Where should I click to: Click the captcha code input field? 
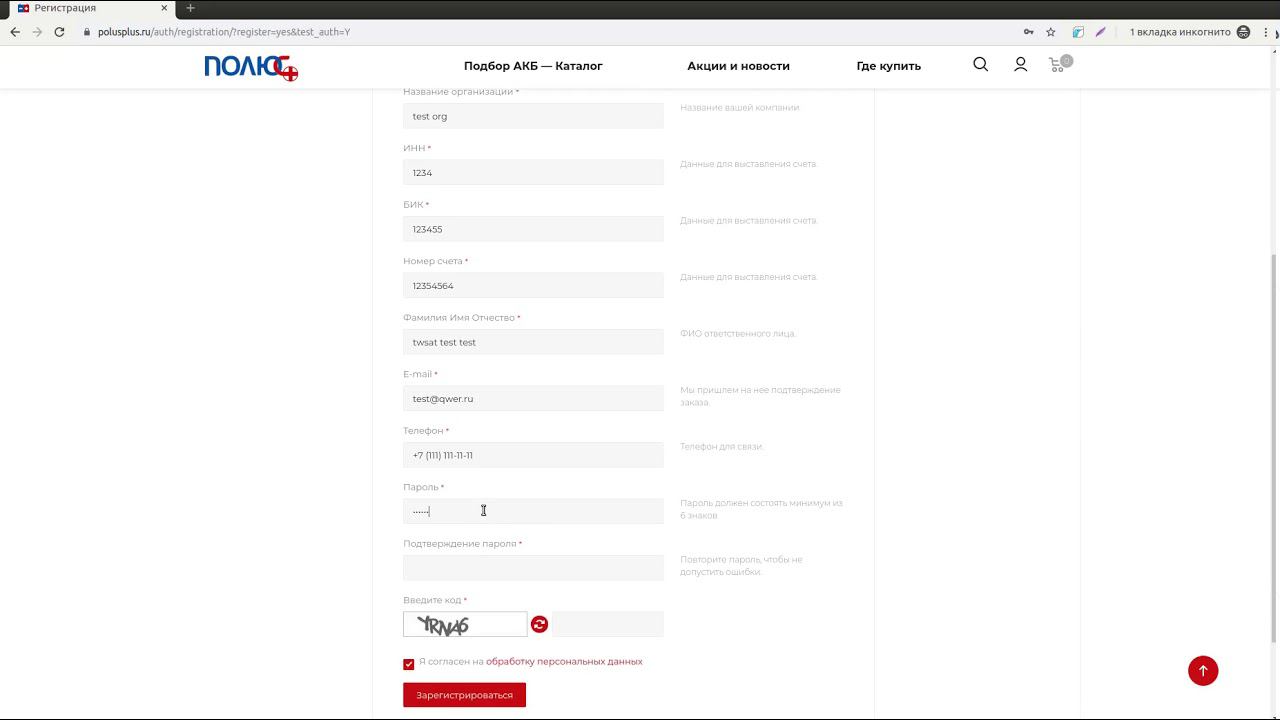607,624
